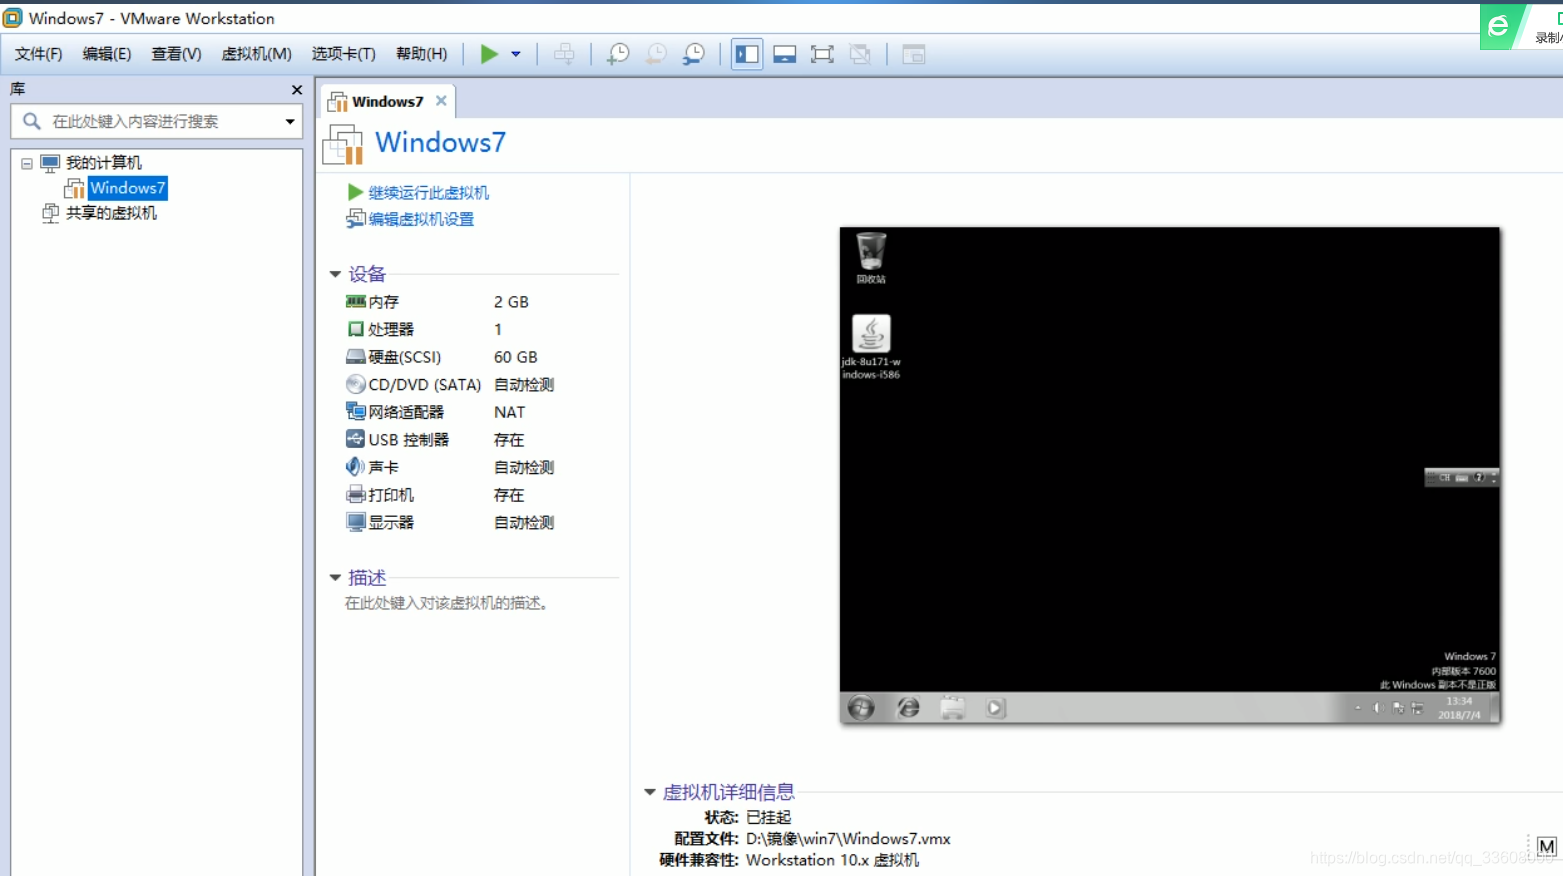Open the 编辑(E) menu
Image resolution: width=1563 pixels, height=876 pixels.
pyautogui.click(x=107, y=54)
